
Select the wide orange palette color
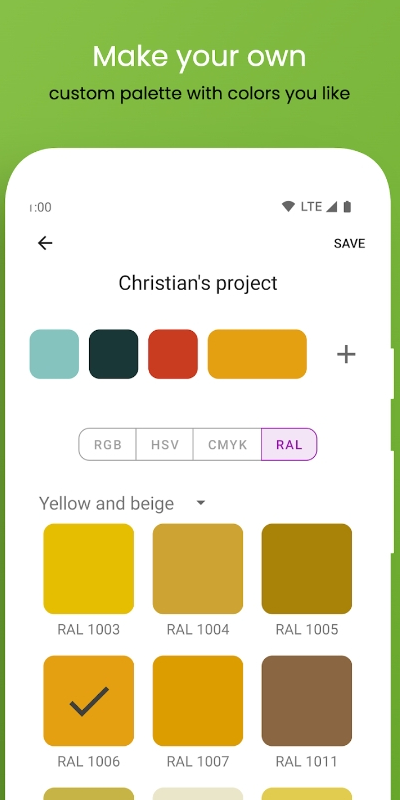pos(257,354)
